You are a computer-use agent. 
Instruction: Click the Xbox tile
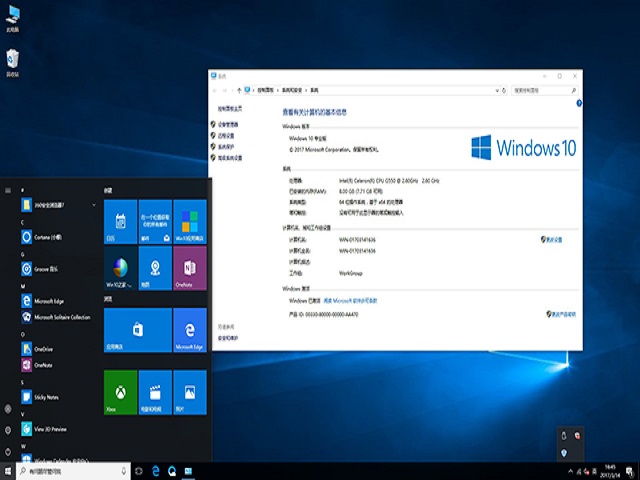[x=120, y=392]
